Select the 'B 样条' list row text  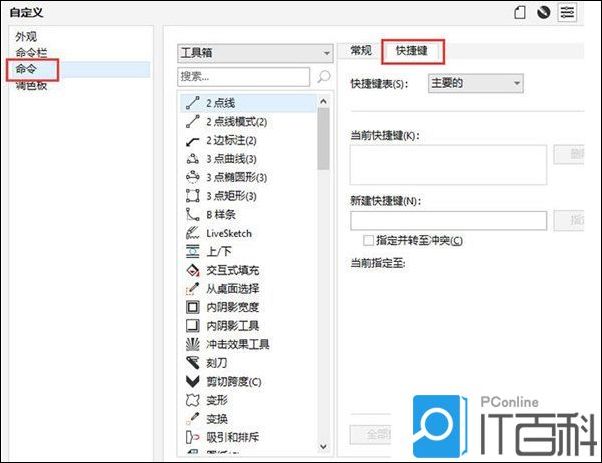coord(221,215)
